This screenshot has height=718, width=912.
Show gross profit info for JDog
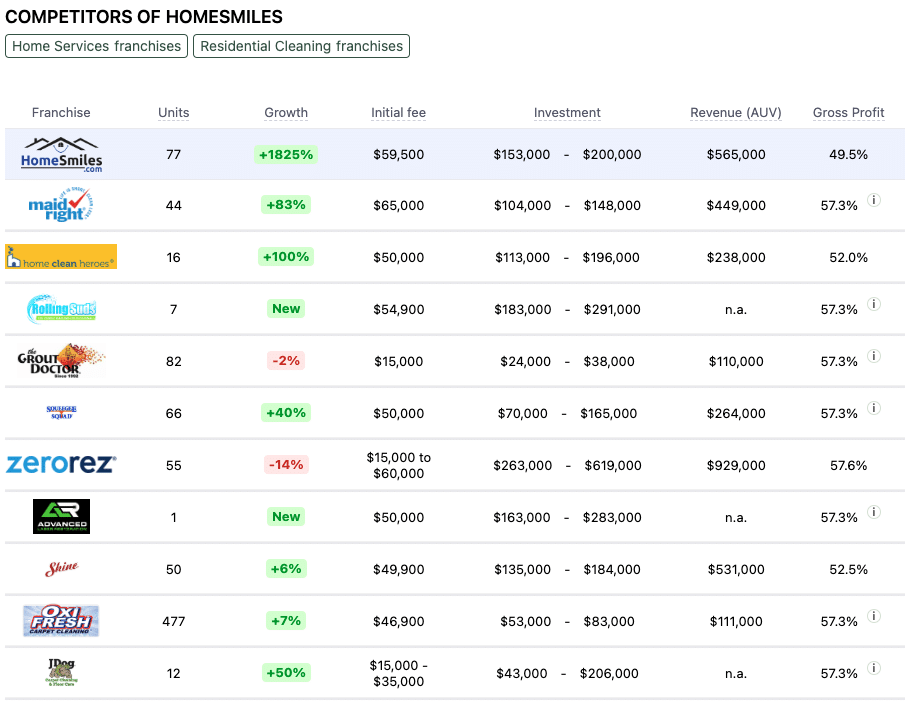pos(874,668)
